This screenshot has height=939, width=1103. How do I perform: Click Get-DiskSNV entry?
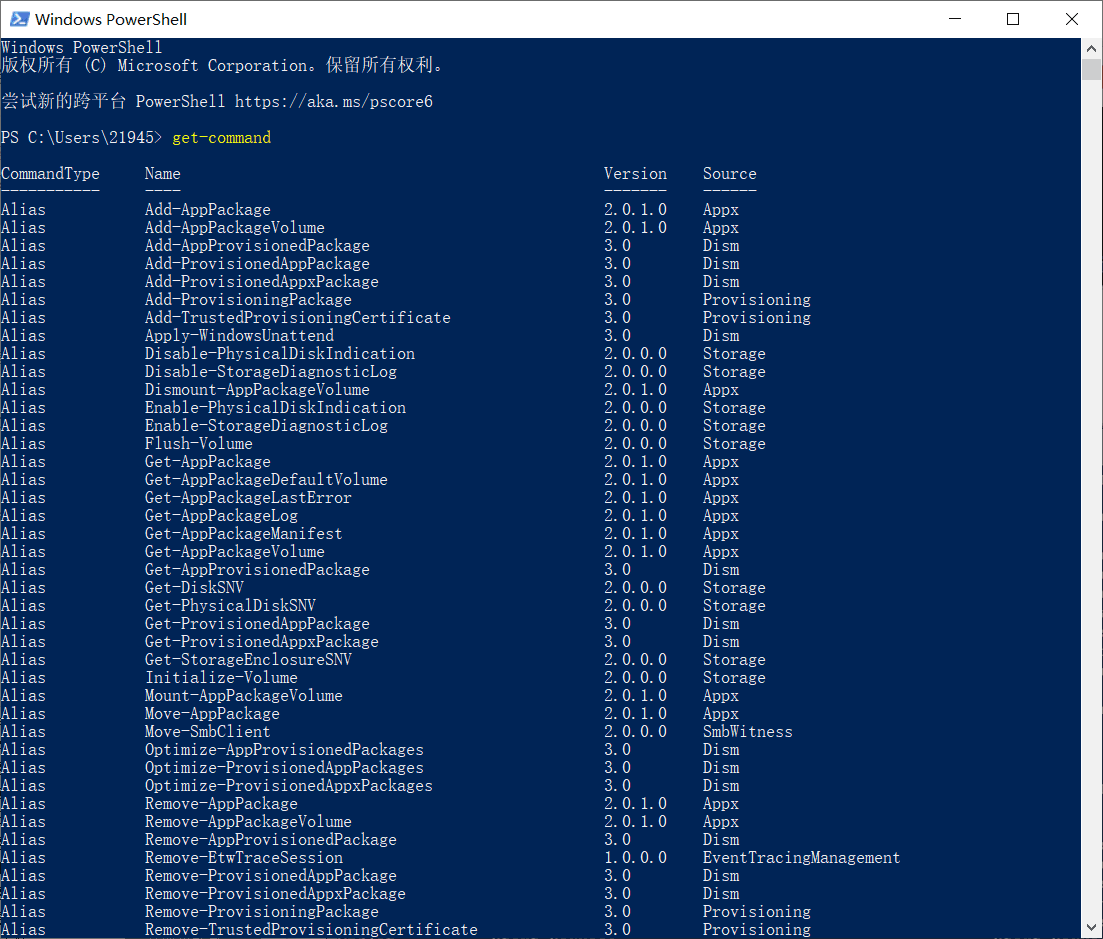[194, 588]
